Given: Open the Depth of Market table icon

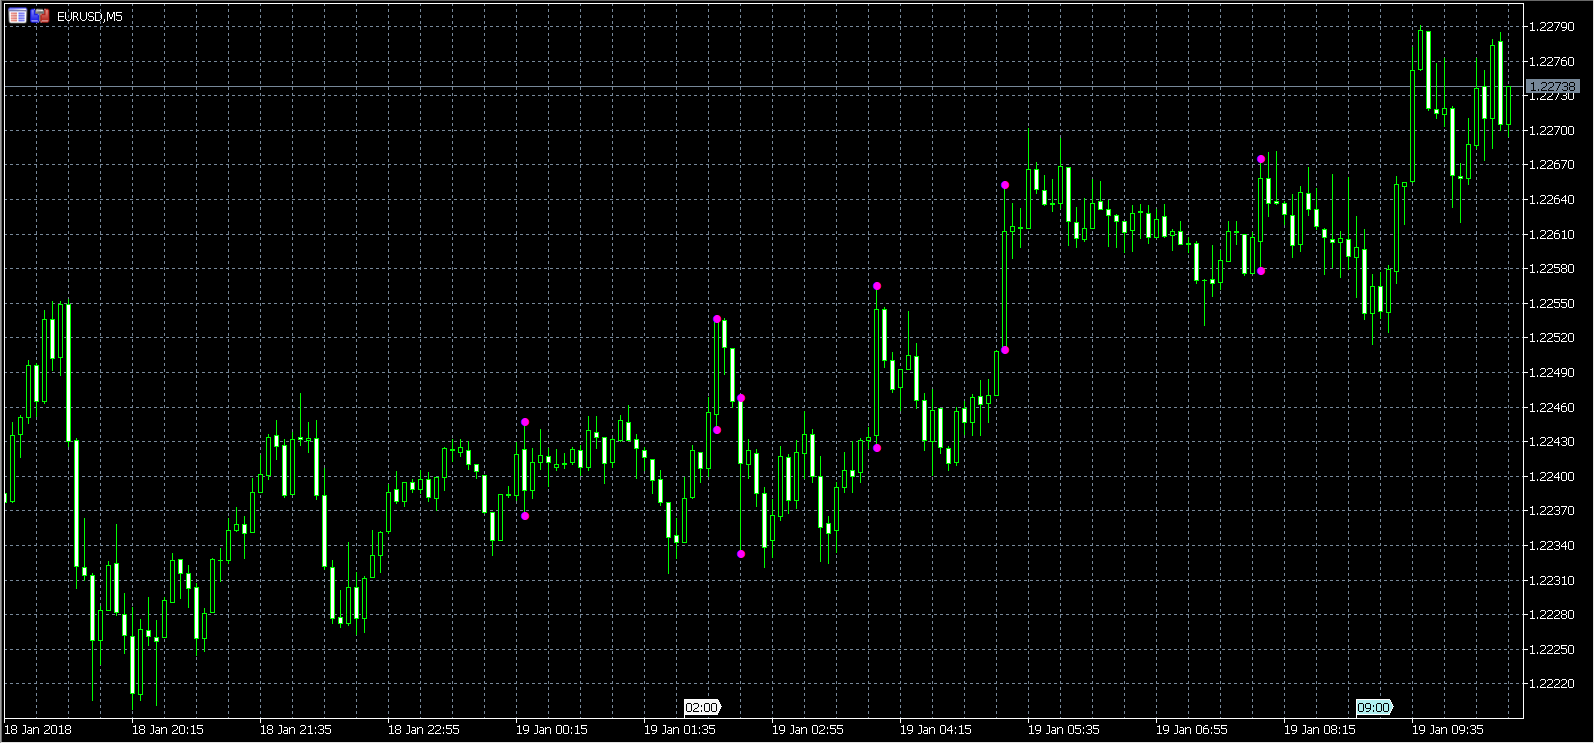Looking at the screenshot, I should point(18,16).
